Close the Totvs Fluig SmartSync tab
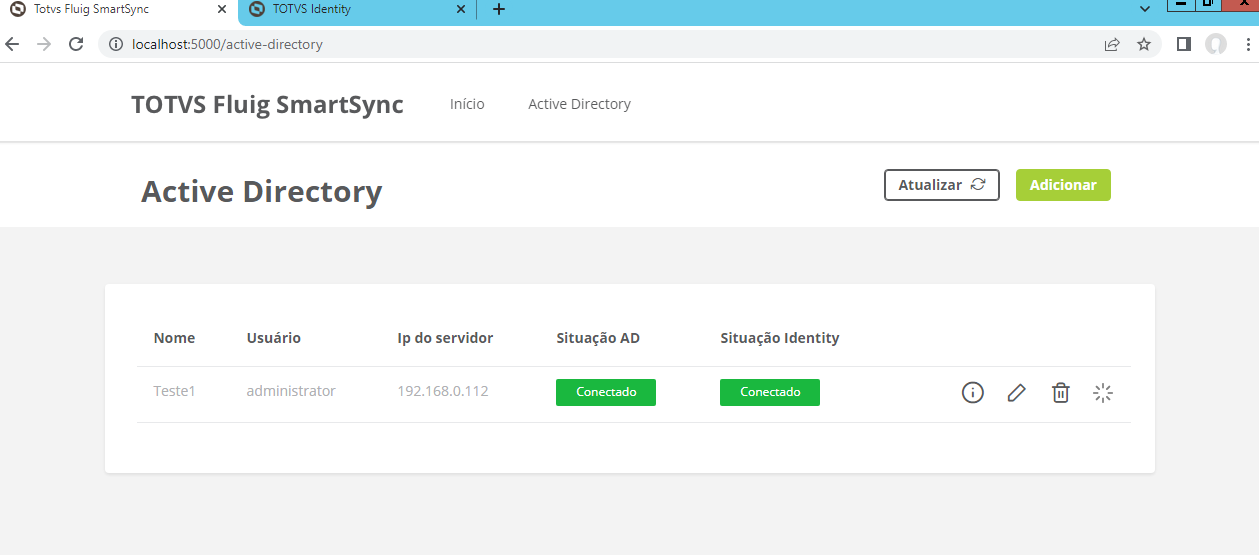The height and width of the screenshot is (555, 1259). 221,10
